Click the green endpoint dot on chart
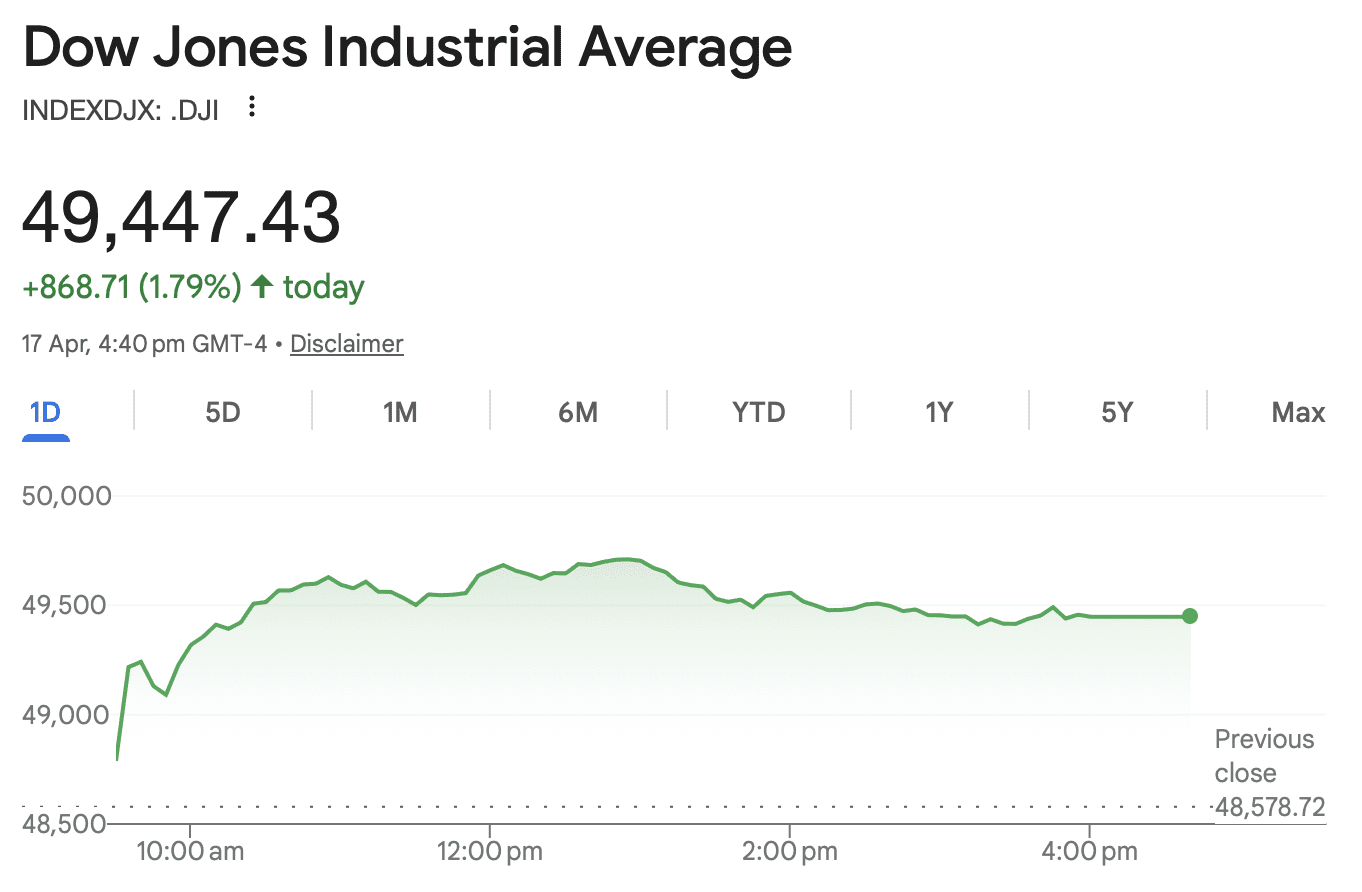The image size is (1362, 892). click(x=1189, y=616)
